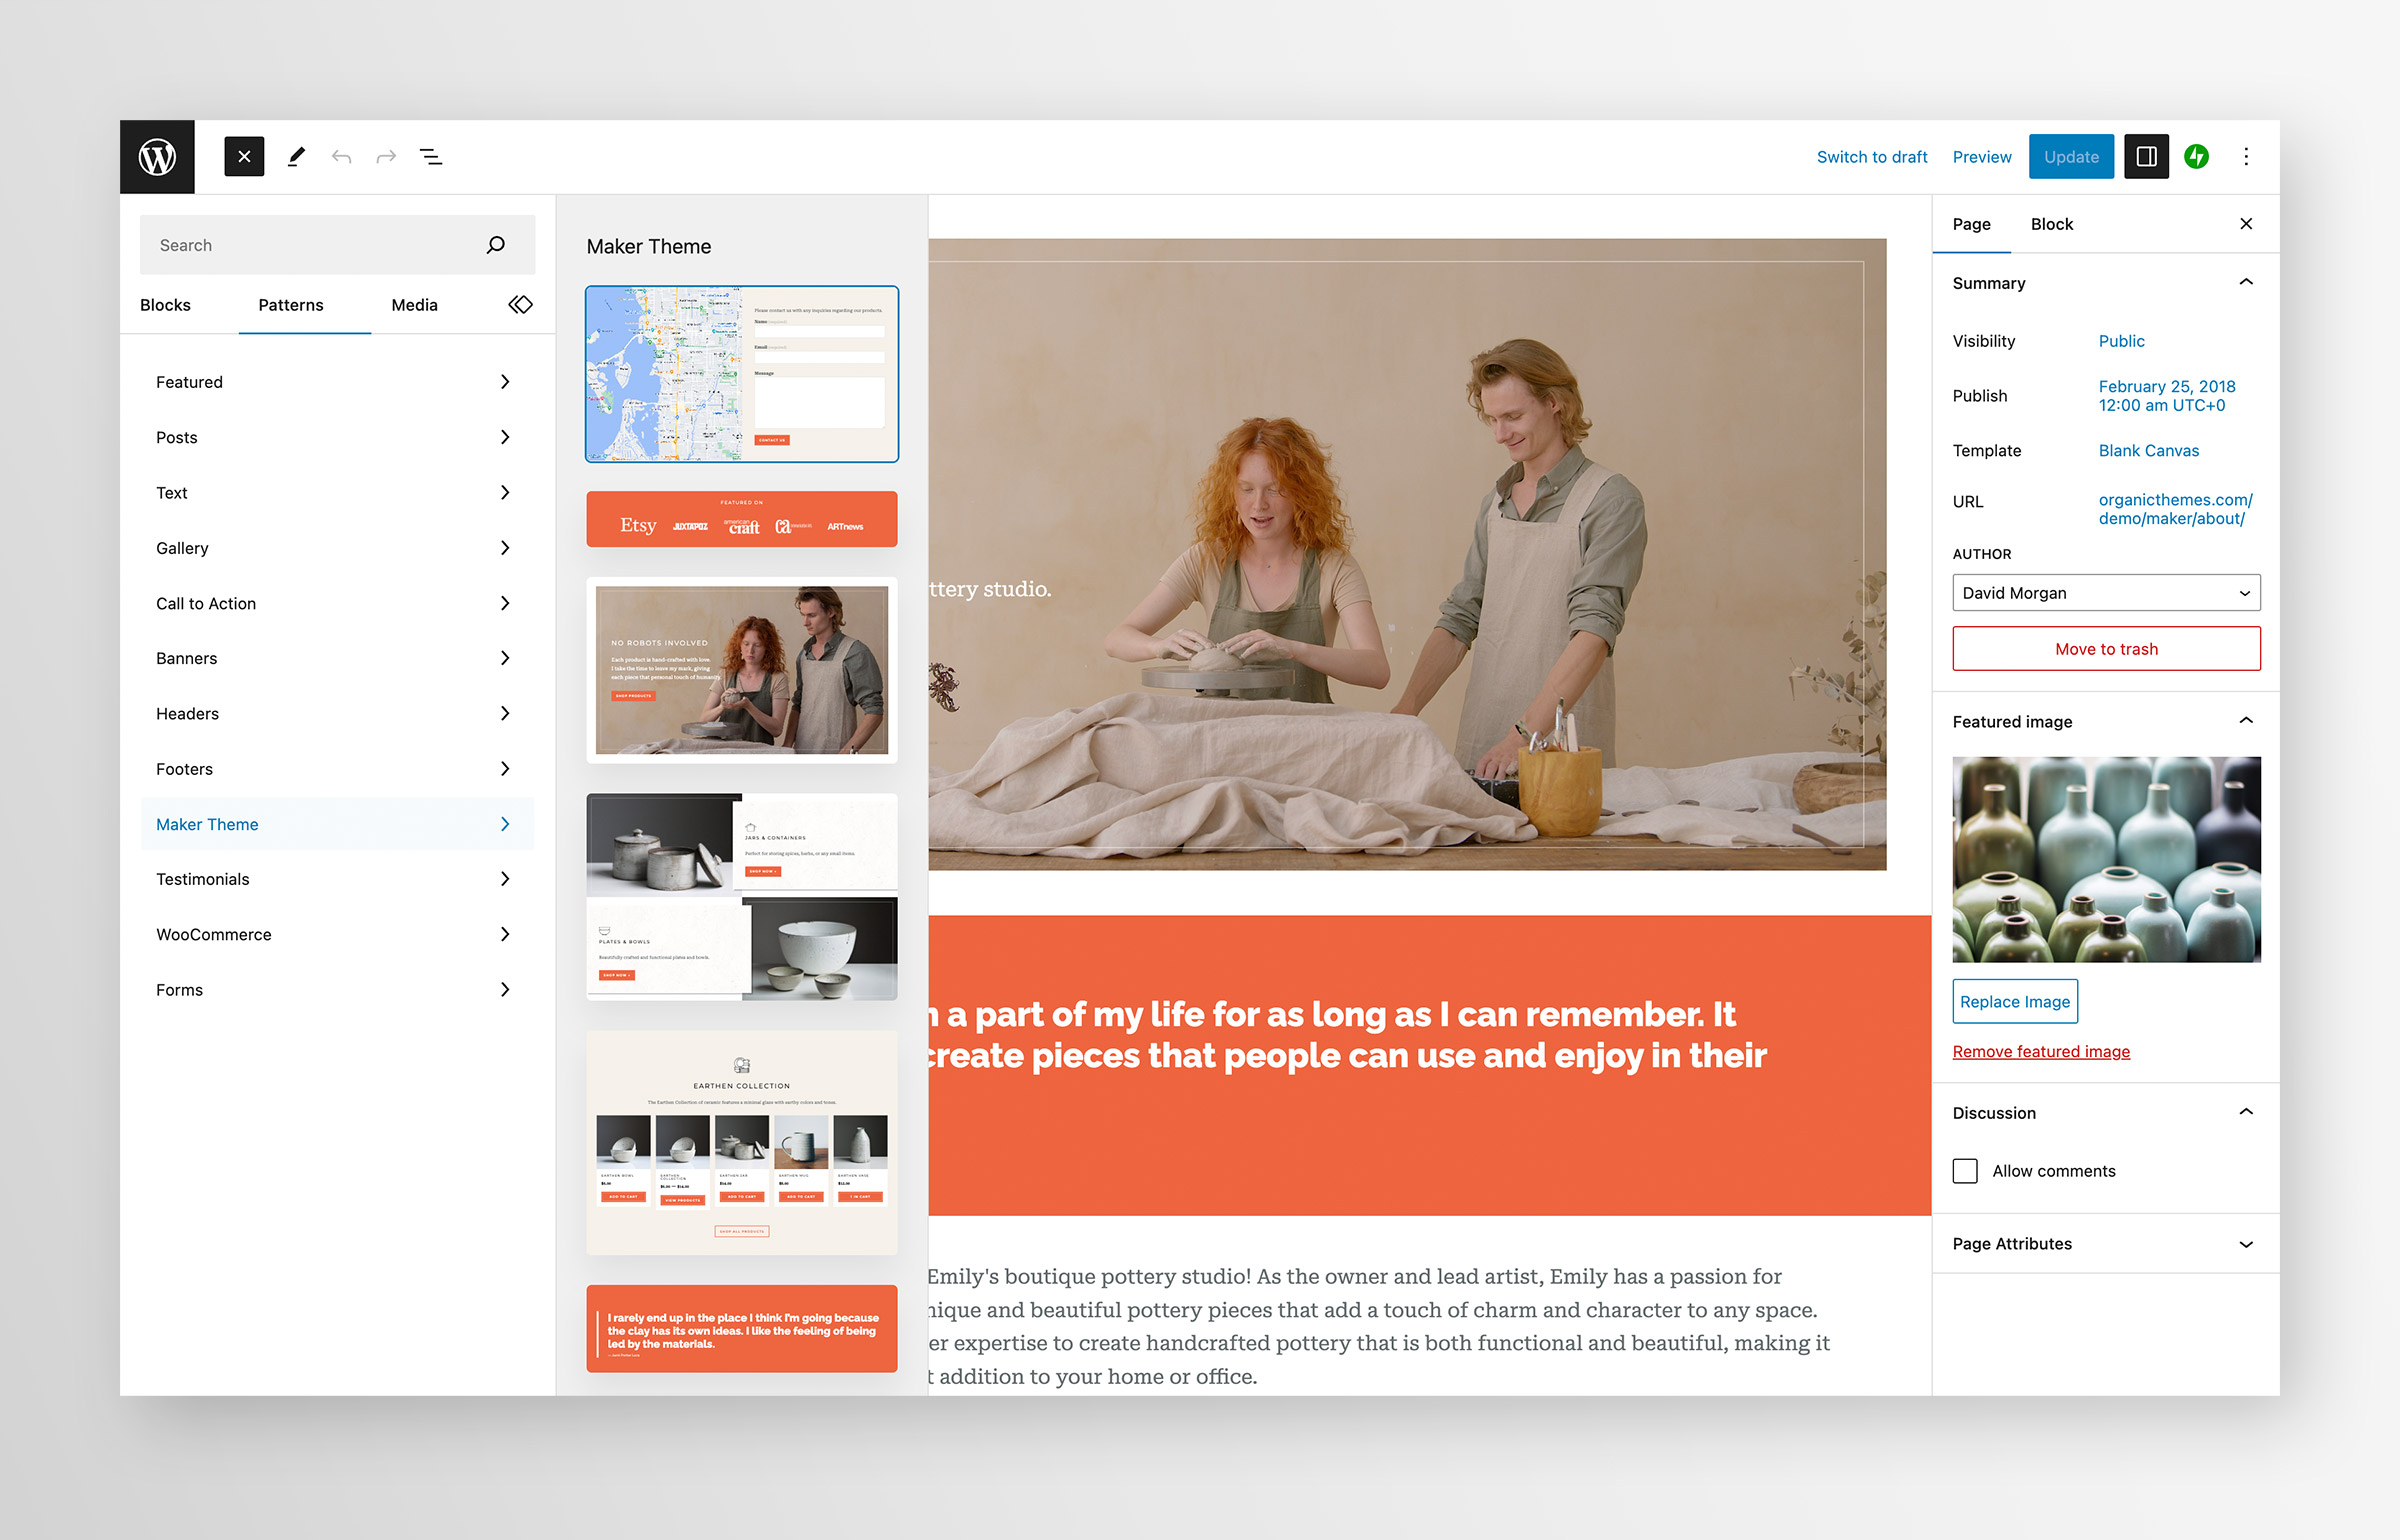Open the Call to Action category

tap(337, 603)
